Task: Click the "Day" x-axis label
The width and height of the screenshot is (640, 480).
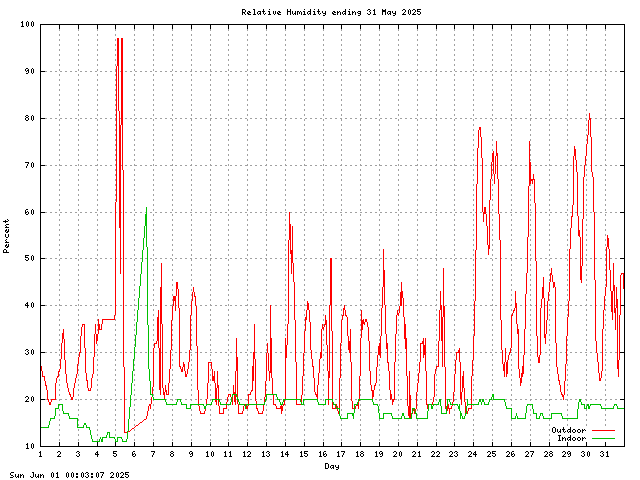Action: tap(332, 466)
